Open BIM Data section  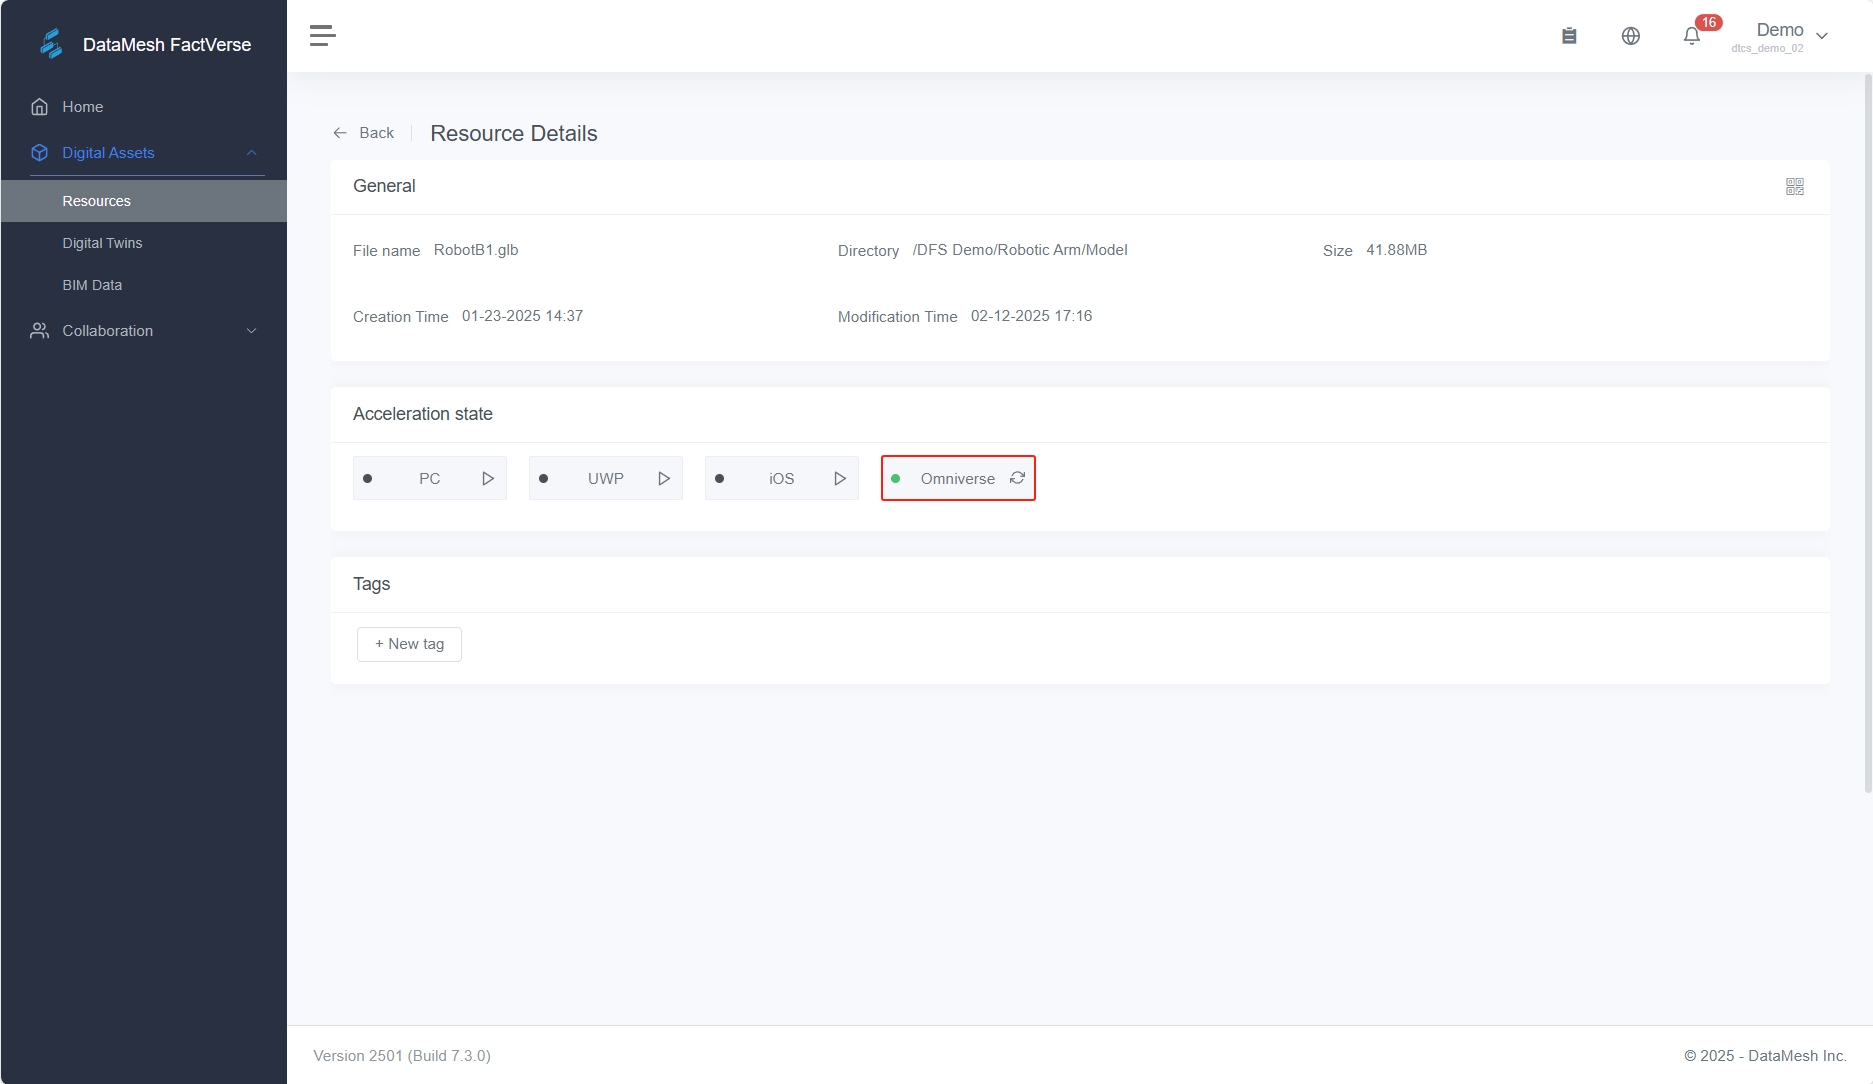tap(92, 285)
